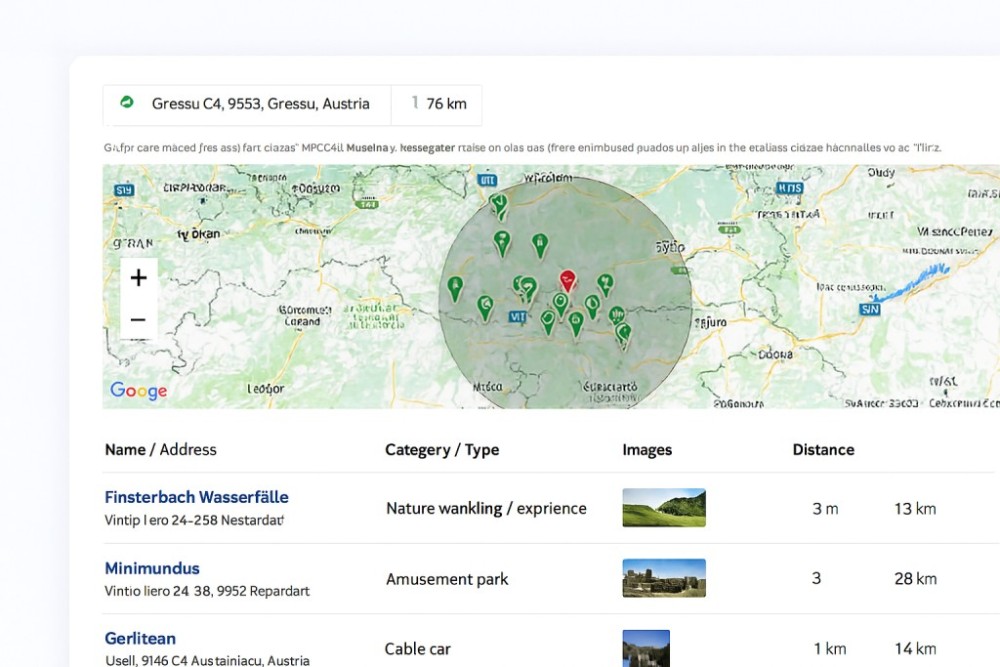Image resolution: width=1000 pixels, height=667 pixels.
Task: Edit the Gressu C4 address field
Action: (260, 104)
